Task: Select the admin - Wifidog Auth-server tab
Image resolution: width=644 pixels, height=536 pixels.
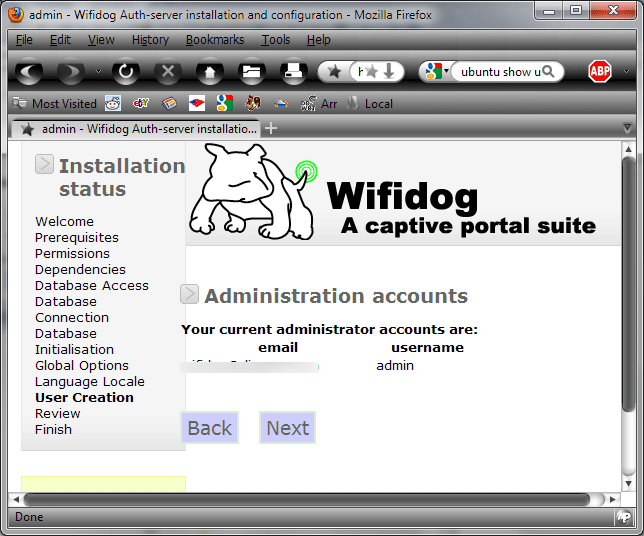Action: pos(136,129)
